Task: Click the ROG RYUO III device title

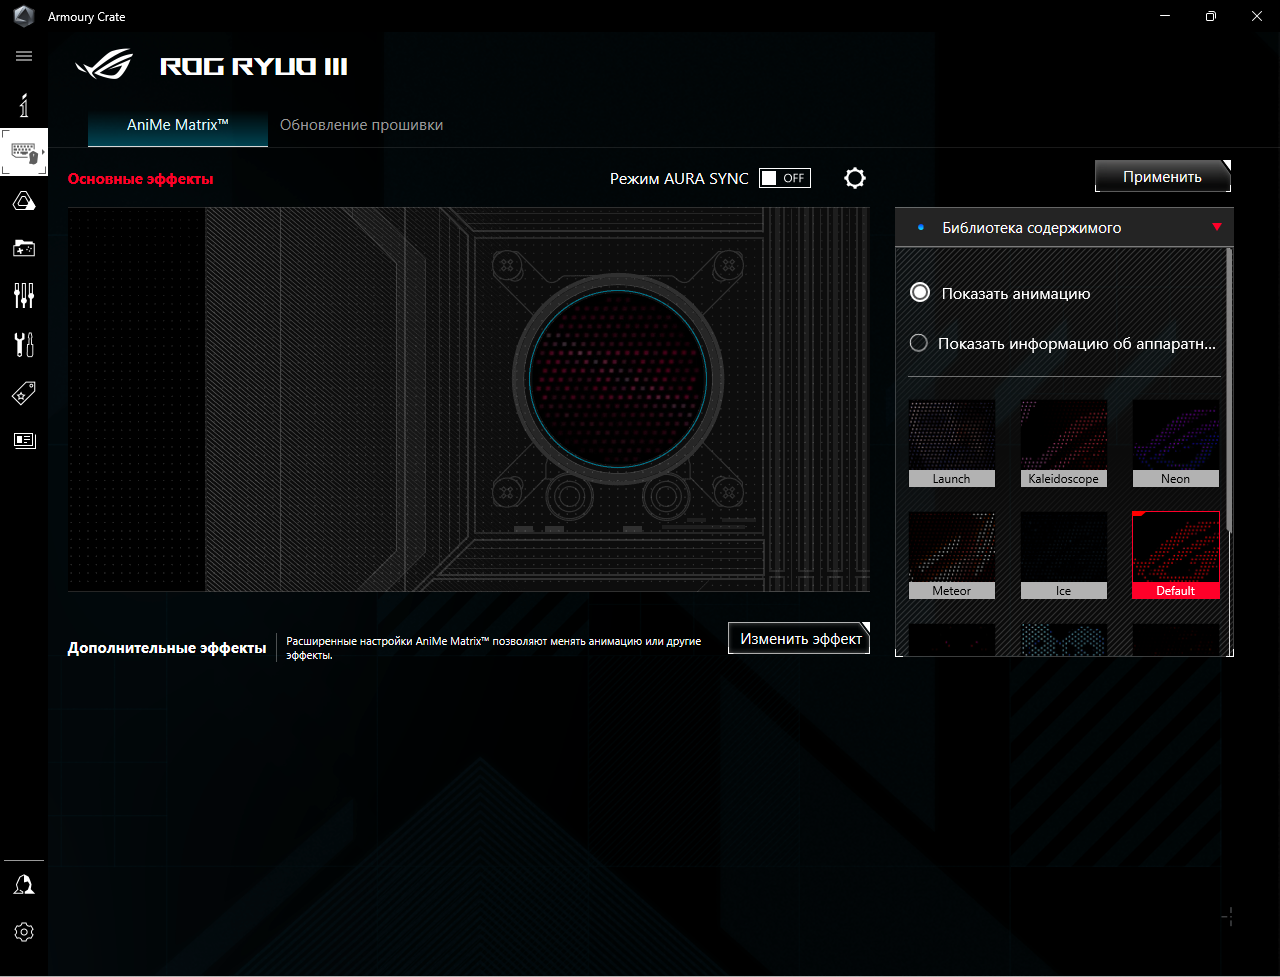Action: pos(254,67)
